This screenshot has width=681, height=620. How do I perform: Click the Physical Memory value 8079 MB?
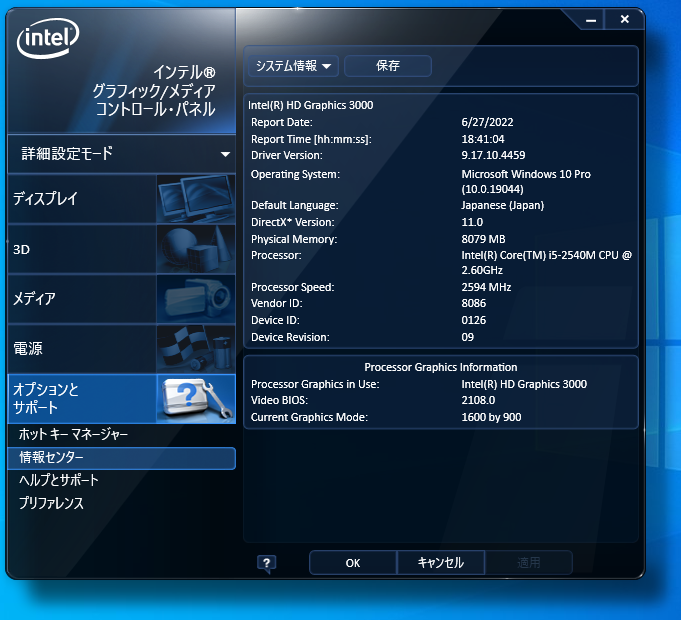(x=483, y=239)
